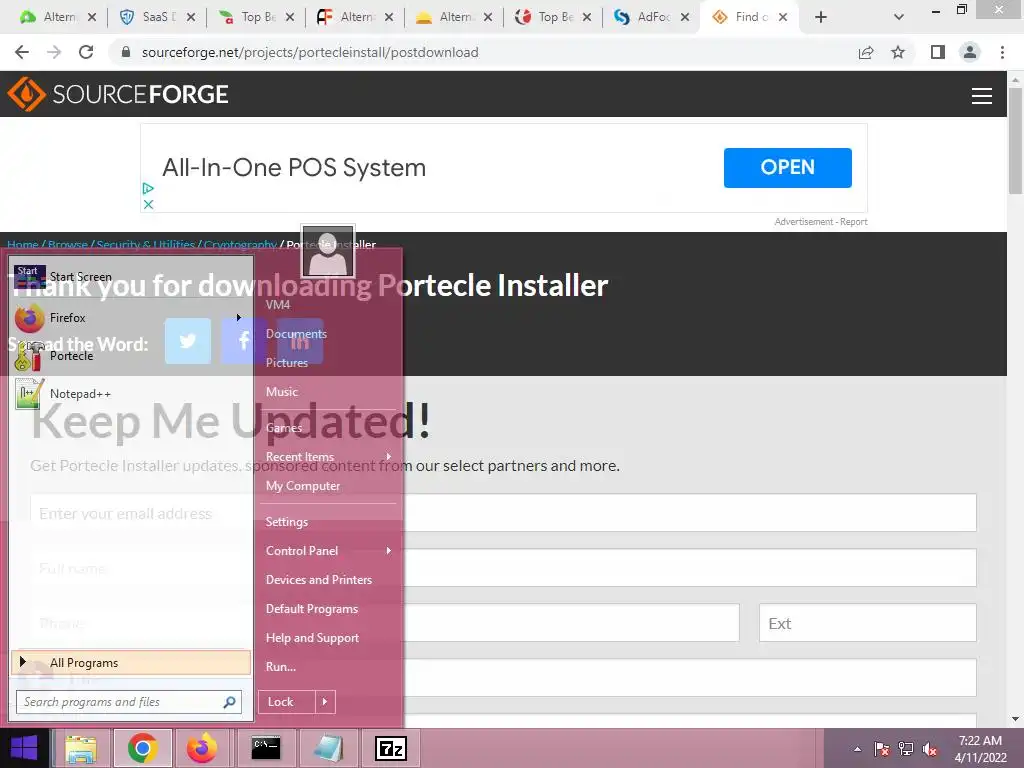The image size is (1024, 768).
Task: Expand Firefox jump list arrow
Action: 239,318
